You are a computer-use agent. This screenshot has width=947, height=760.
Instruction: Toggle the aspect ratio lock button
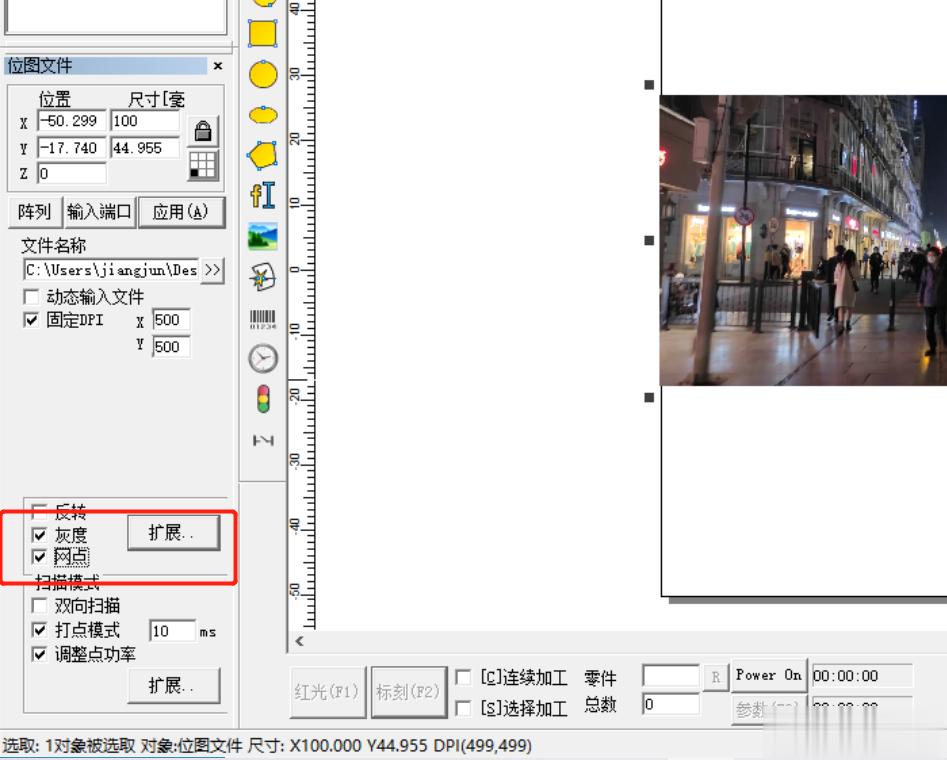pyautogui.click(x=203, y=131)
